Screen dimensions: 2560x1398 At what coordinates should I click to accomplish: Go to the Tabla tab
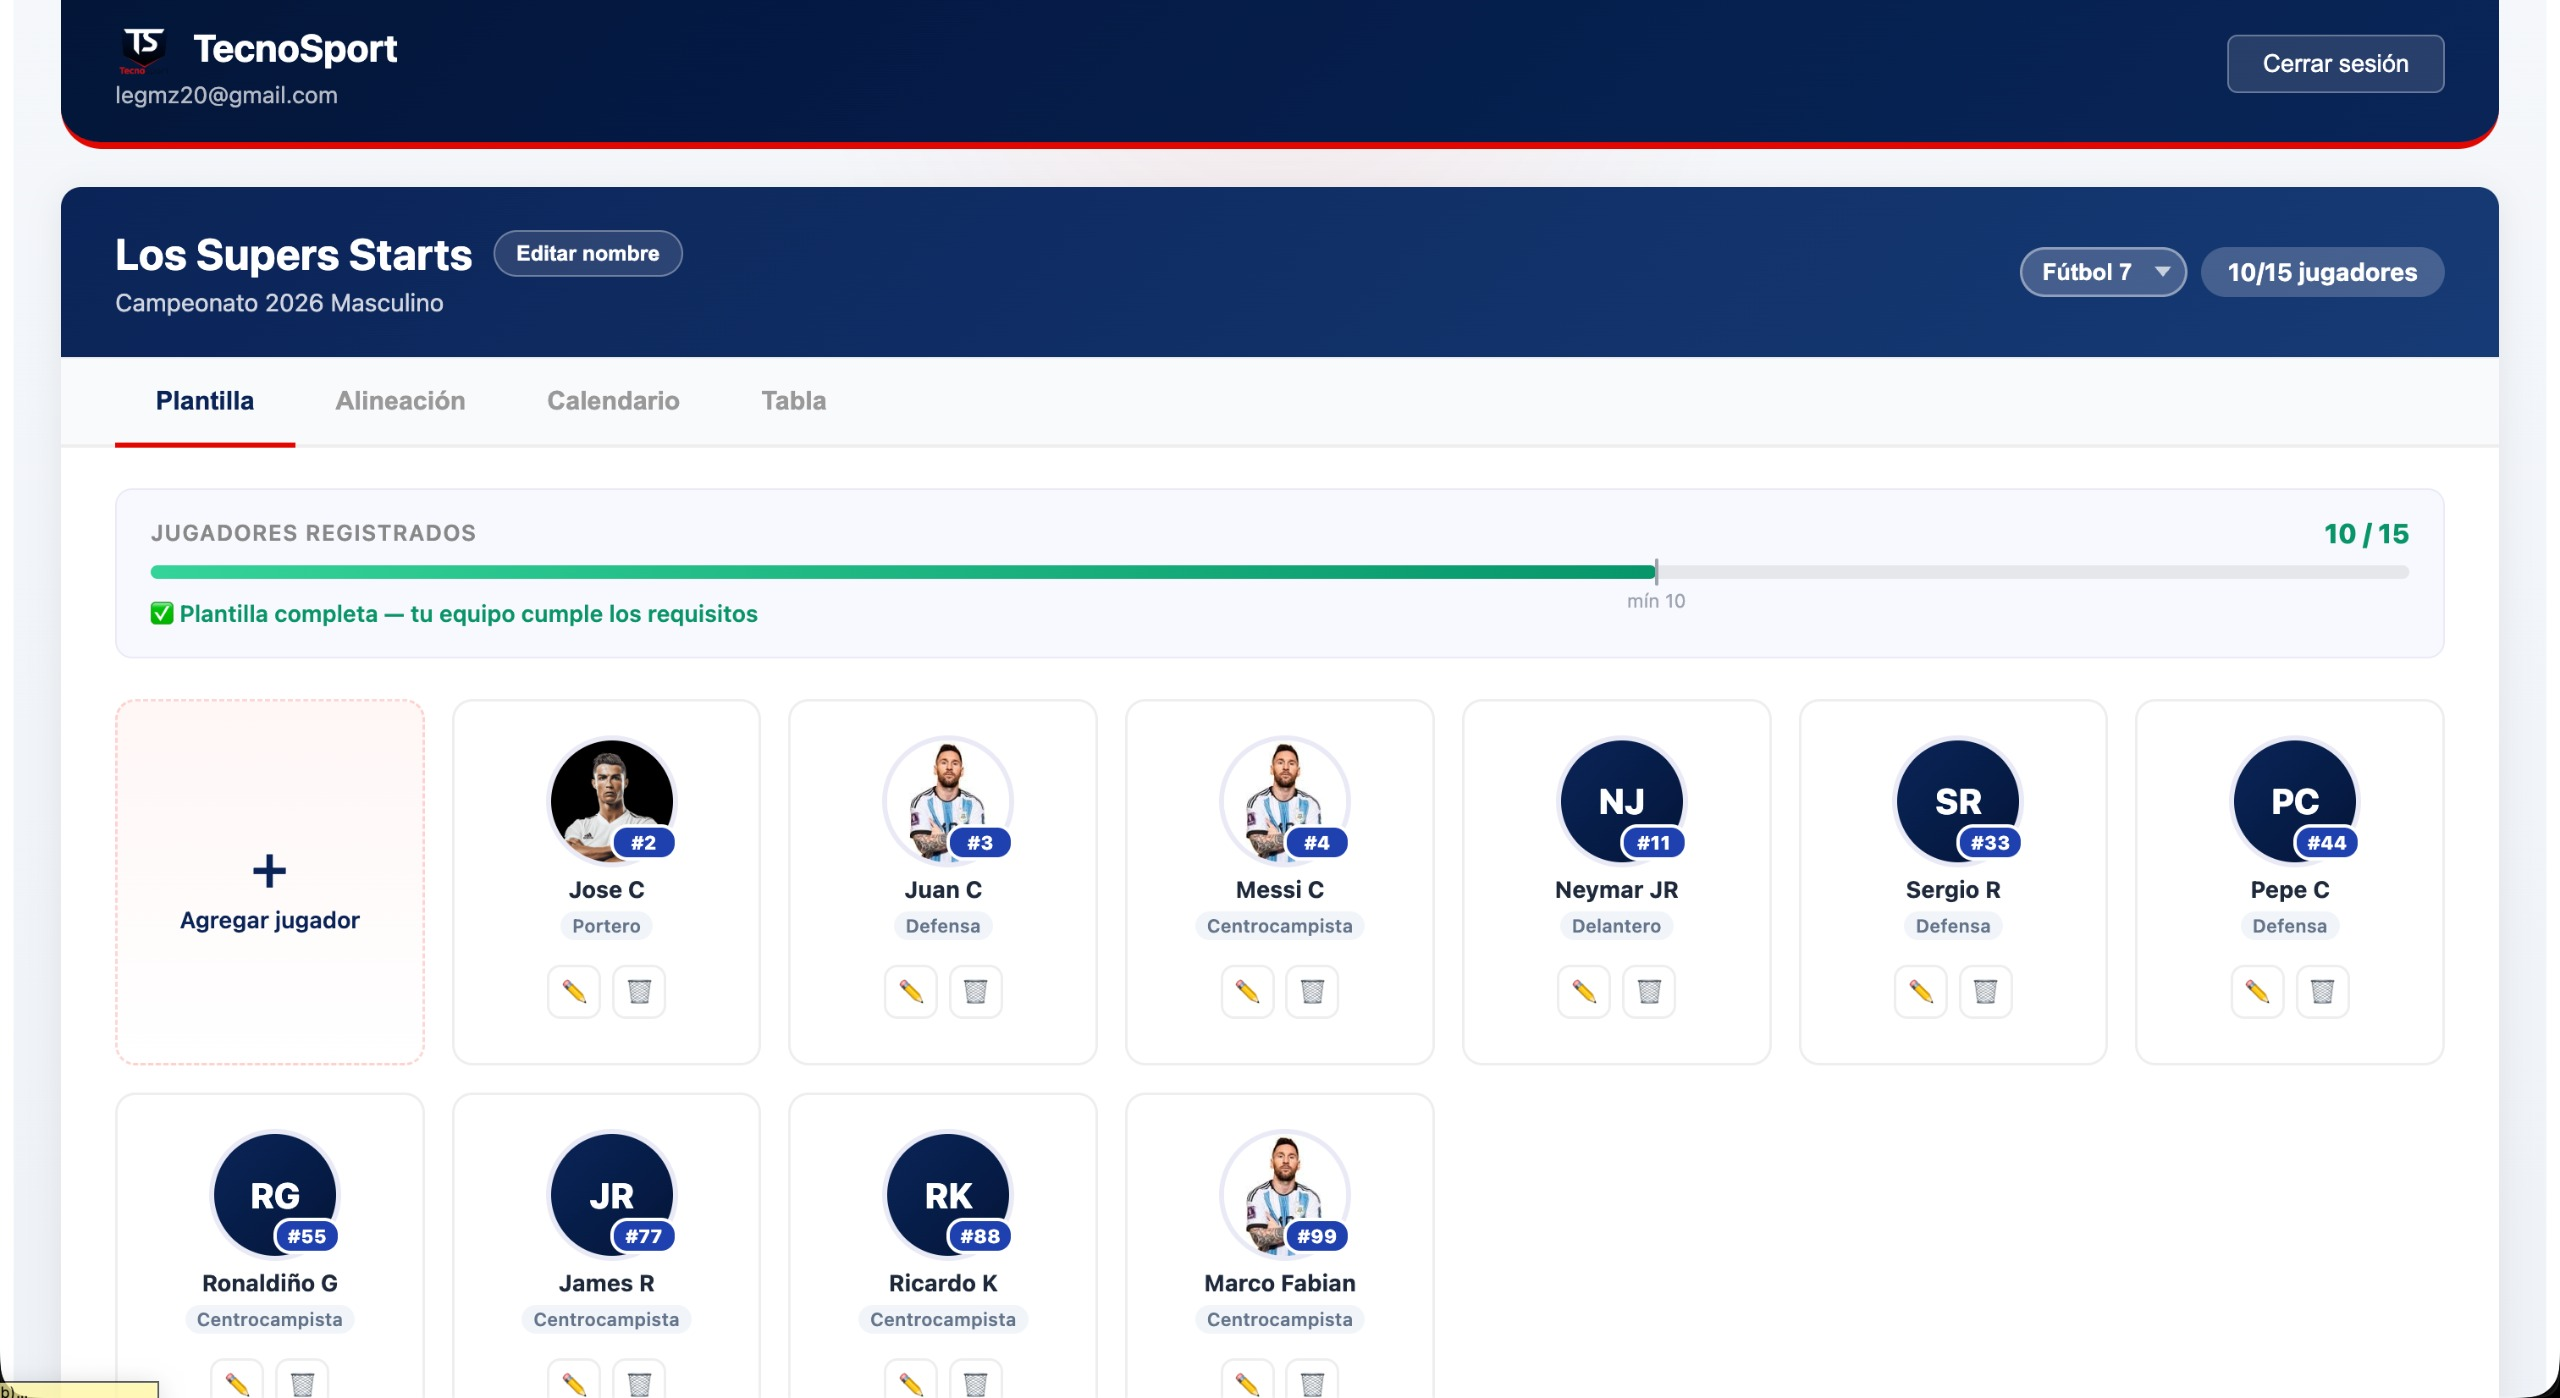coord(793,401)
